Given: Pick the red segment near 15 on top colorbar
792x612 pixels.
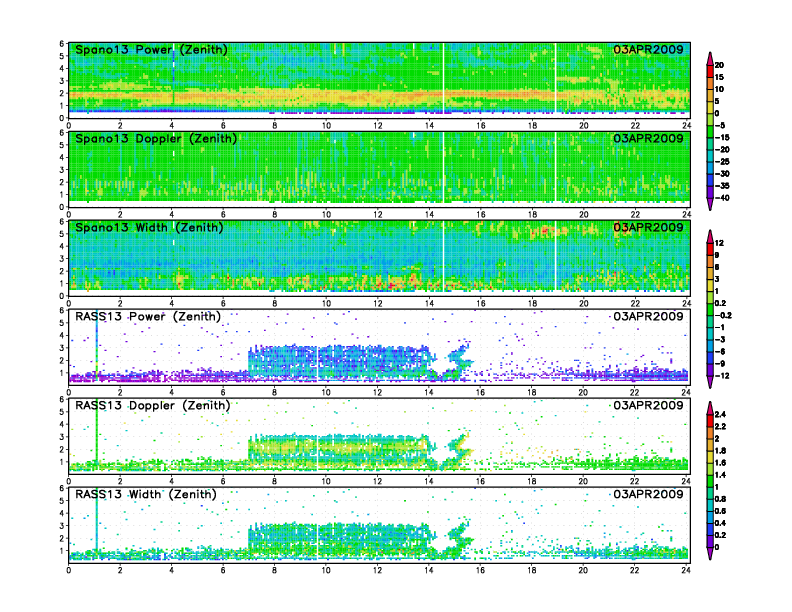Looking at the screenshot, I should pos(710,71).
